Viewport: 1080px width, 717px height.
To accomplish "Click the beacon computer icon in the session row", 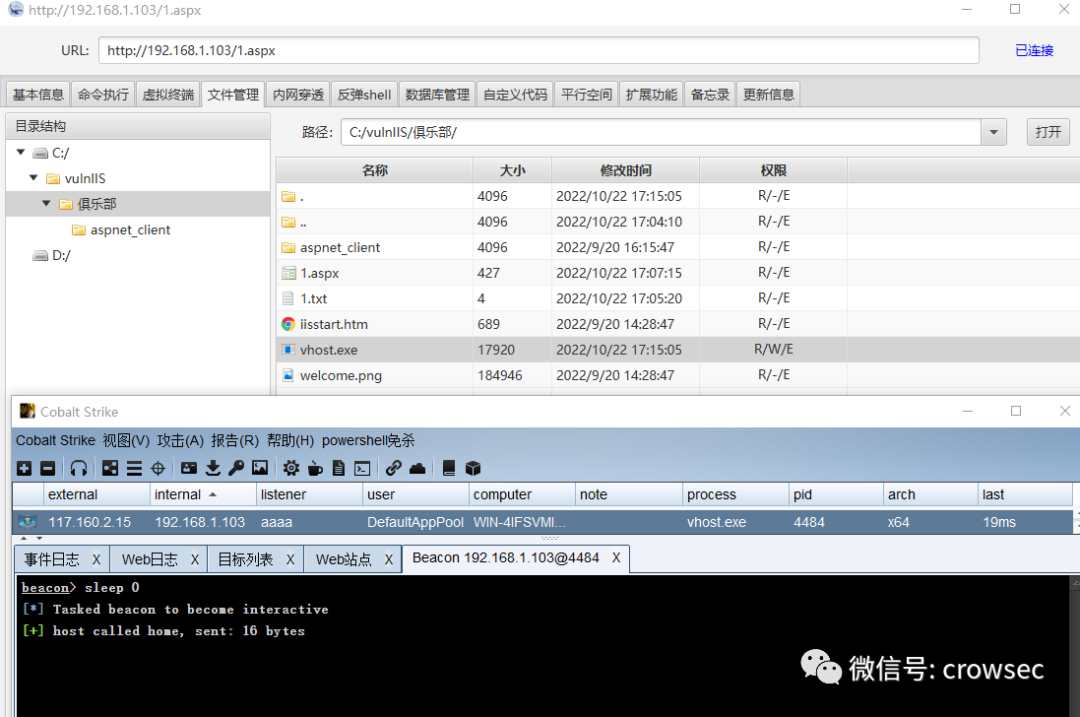I will pyautogui.click(x=28, y=521).
